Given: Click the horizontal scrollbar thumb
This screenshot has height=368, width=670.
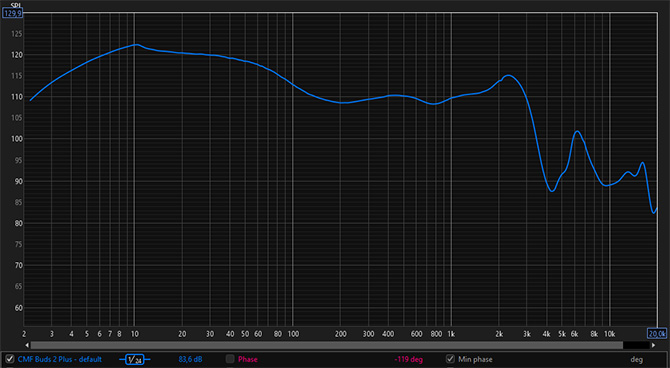Looking at the screenshot, I should click(x=327, y=345).
